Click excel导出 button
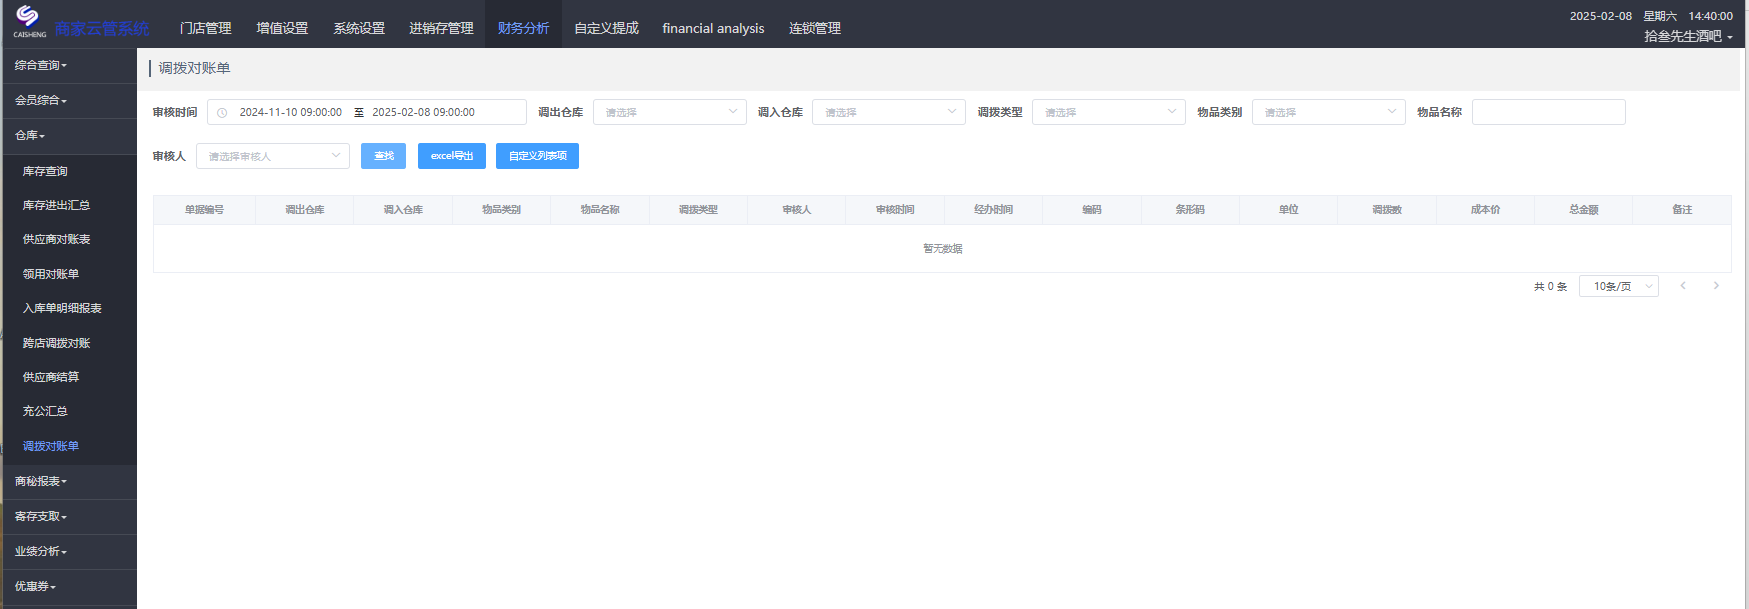 [x=452, y=156]
